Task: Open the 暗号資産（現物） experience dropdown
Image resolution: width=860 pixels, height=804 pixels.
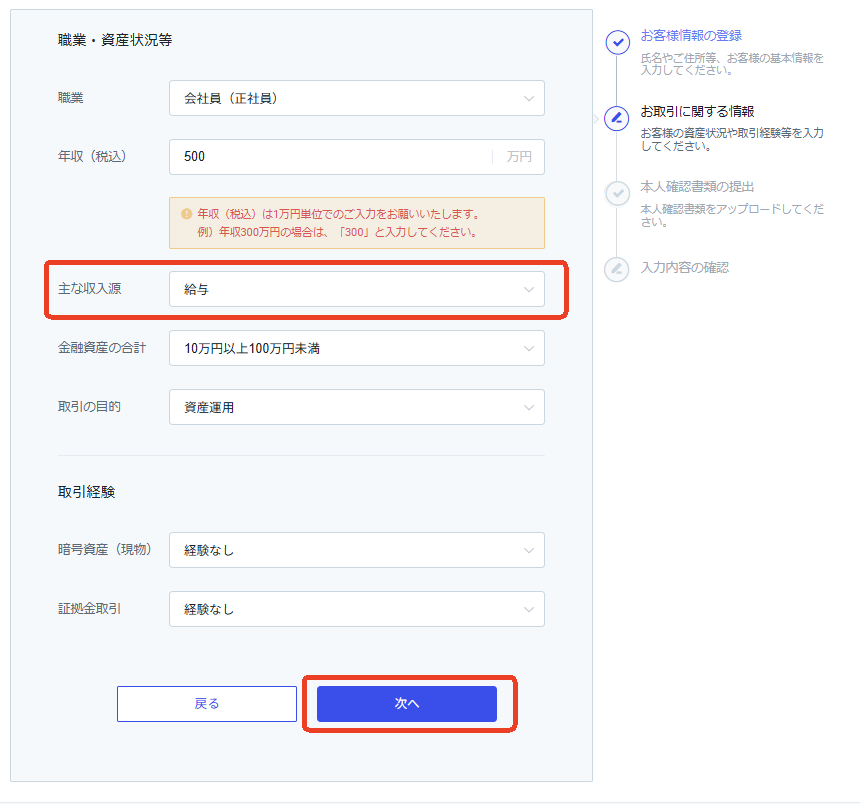Action: click(357, 550)
